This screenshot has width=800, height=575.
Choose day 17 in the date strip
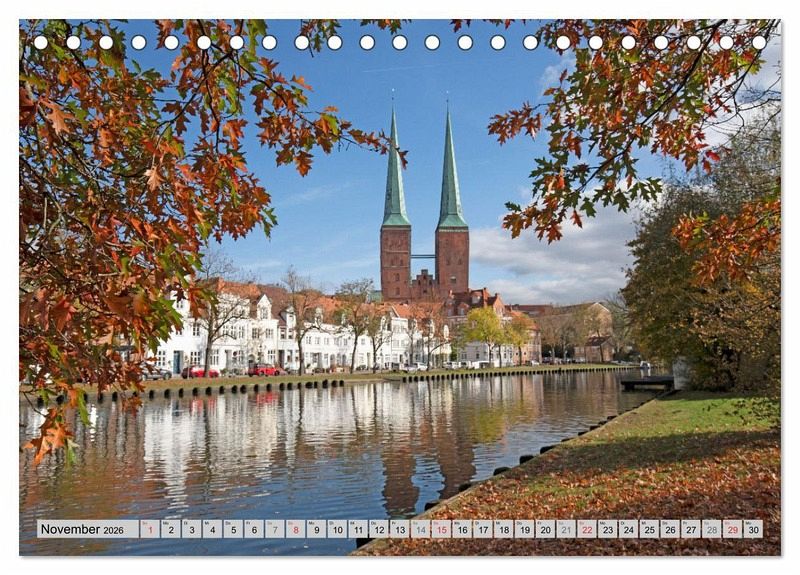click(x=483, y=529)
